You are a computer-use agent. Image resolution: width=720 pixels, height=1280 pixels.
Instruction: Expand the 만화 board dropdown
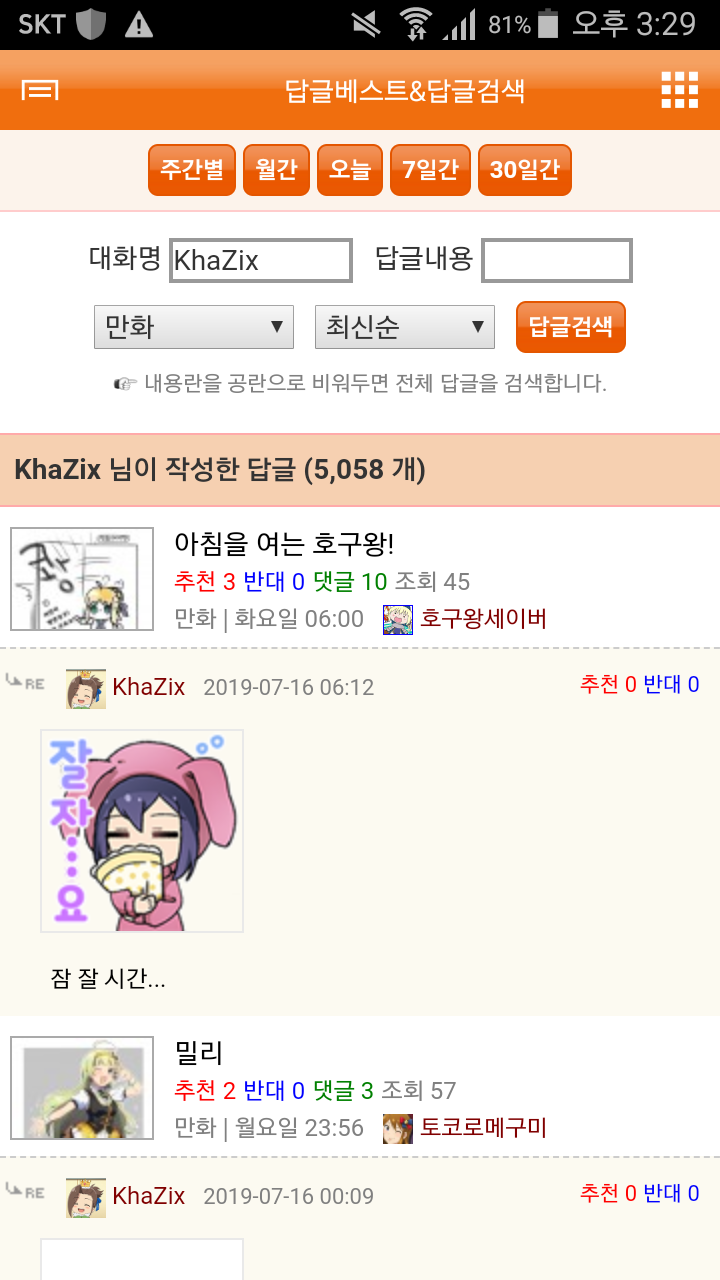(x=194, y=327)
